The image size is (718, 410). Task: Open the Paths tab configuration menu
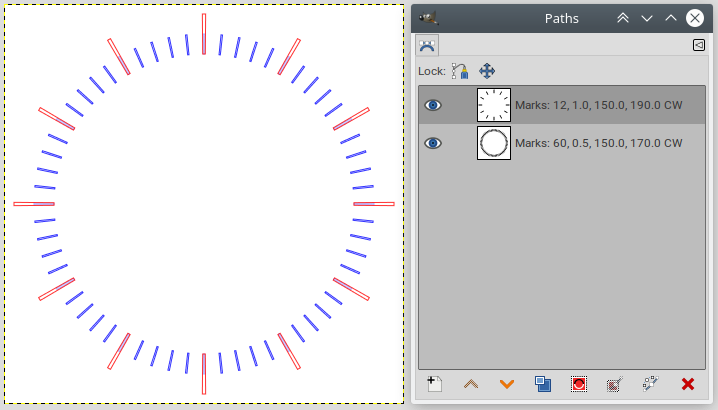[x=698, y=45]
